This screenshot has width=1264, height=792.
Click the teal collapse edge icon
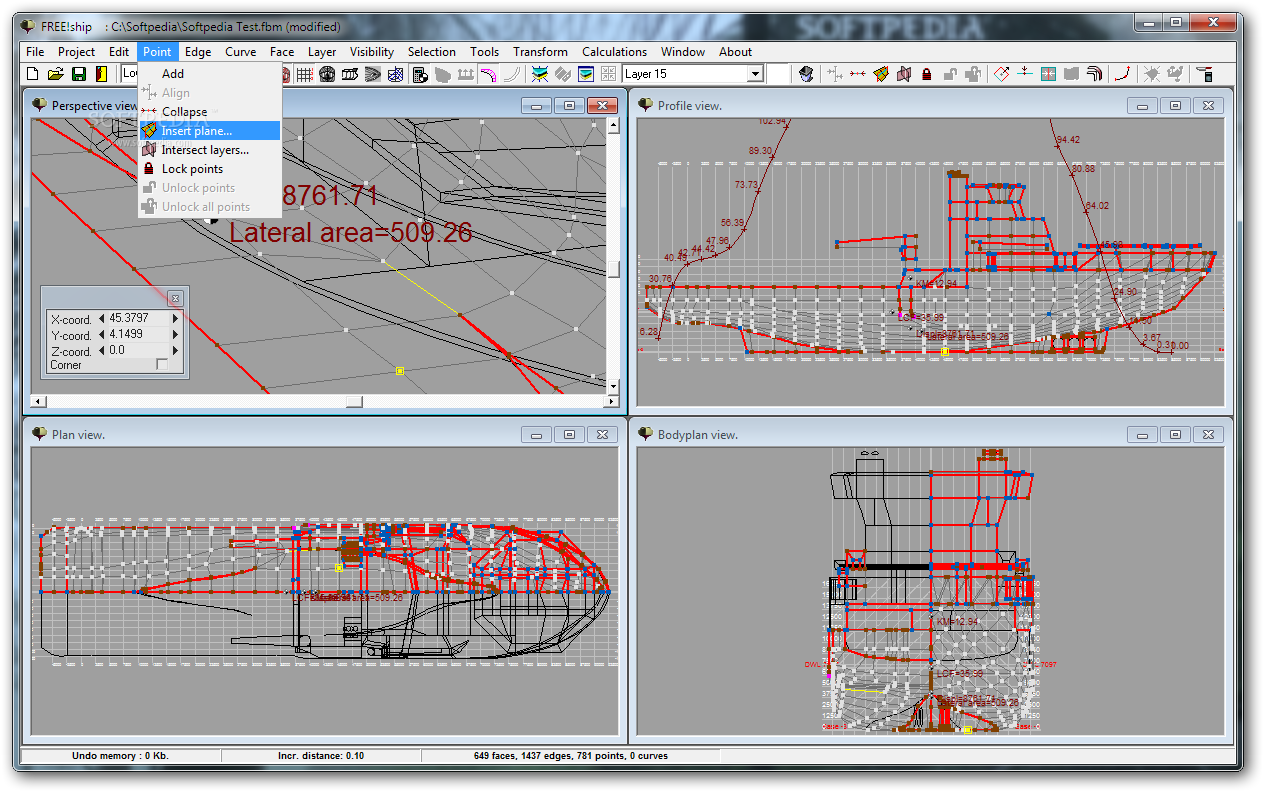pos(1049,73)
